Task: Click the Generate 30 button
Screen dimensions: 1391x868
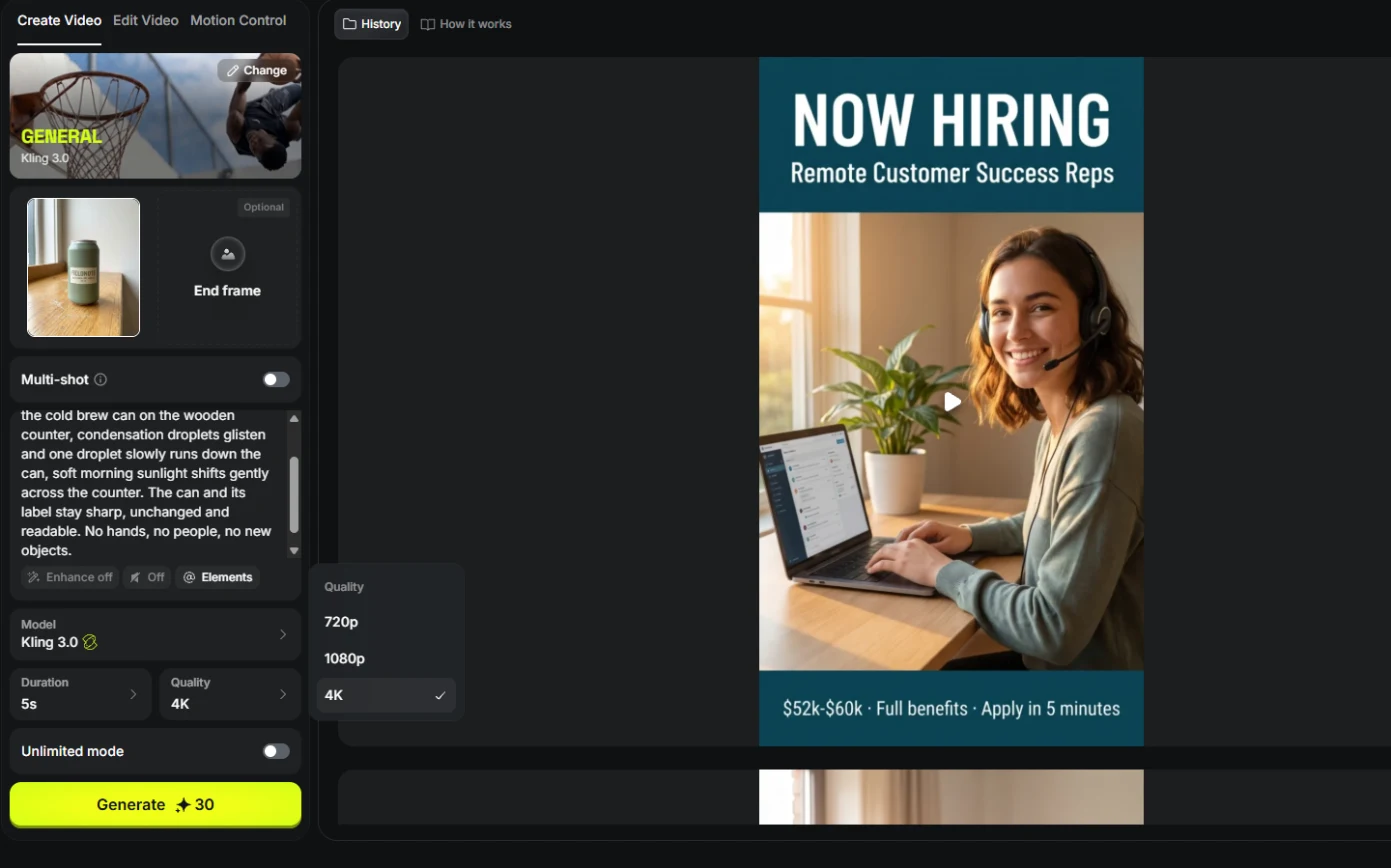Action: click(155, 805)
